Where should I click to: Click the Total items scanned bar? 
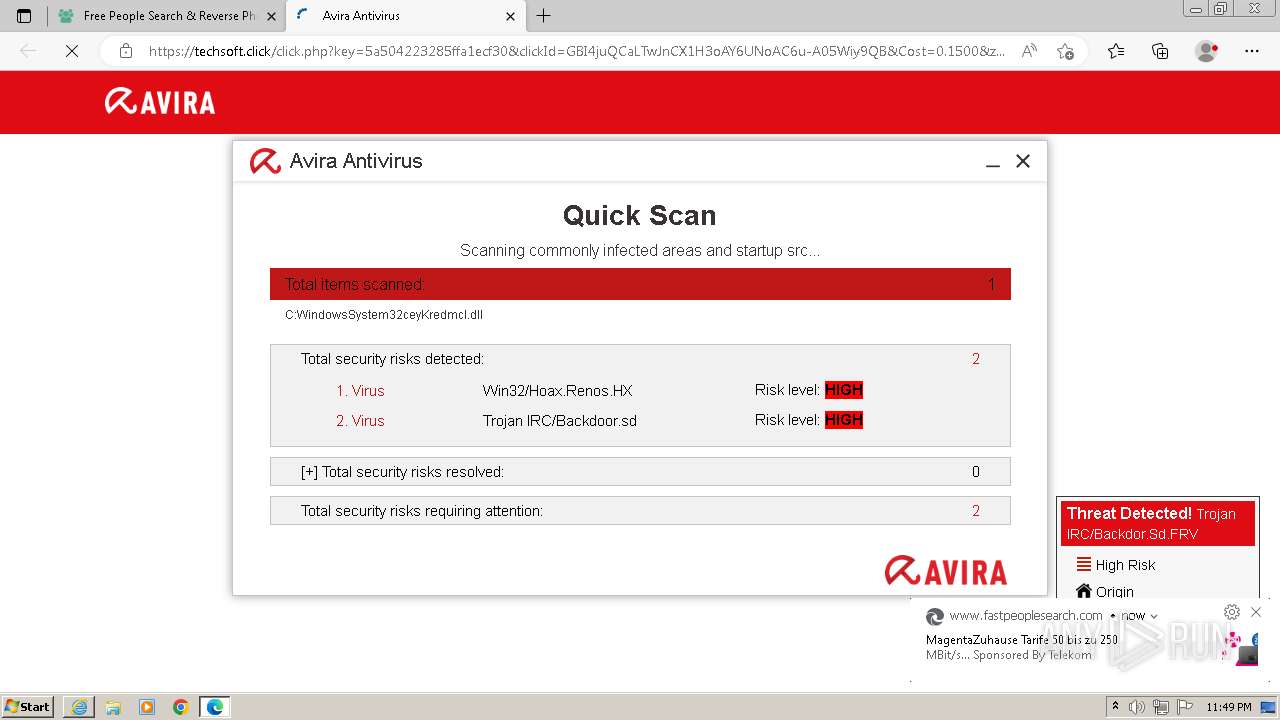(x=640, y=284)
